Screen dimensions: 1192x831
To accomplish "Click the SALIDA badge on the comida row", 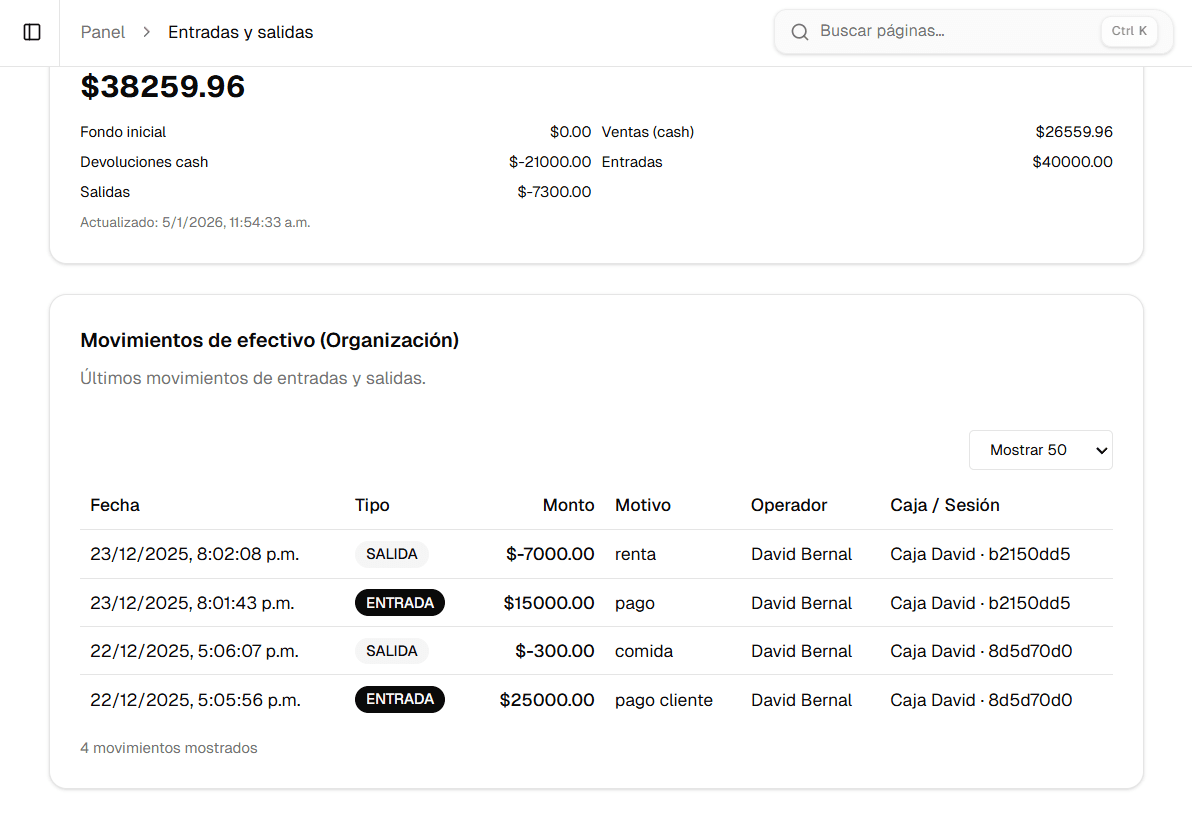I will click(392, 650).
